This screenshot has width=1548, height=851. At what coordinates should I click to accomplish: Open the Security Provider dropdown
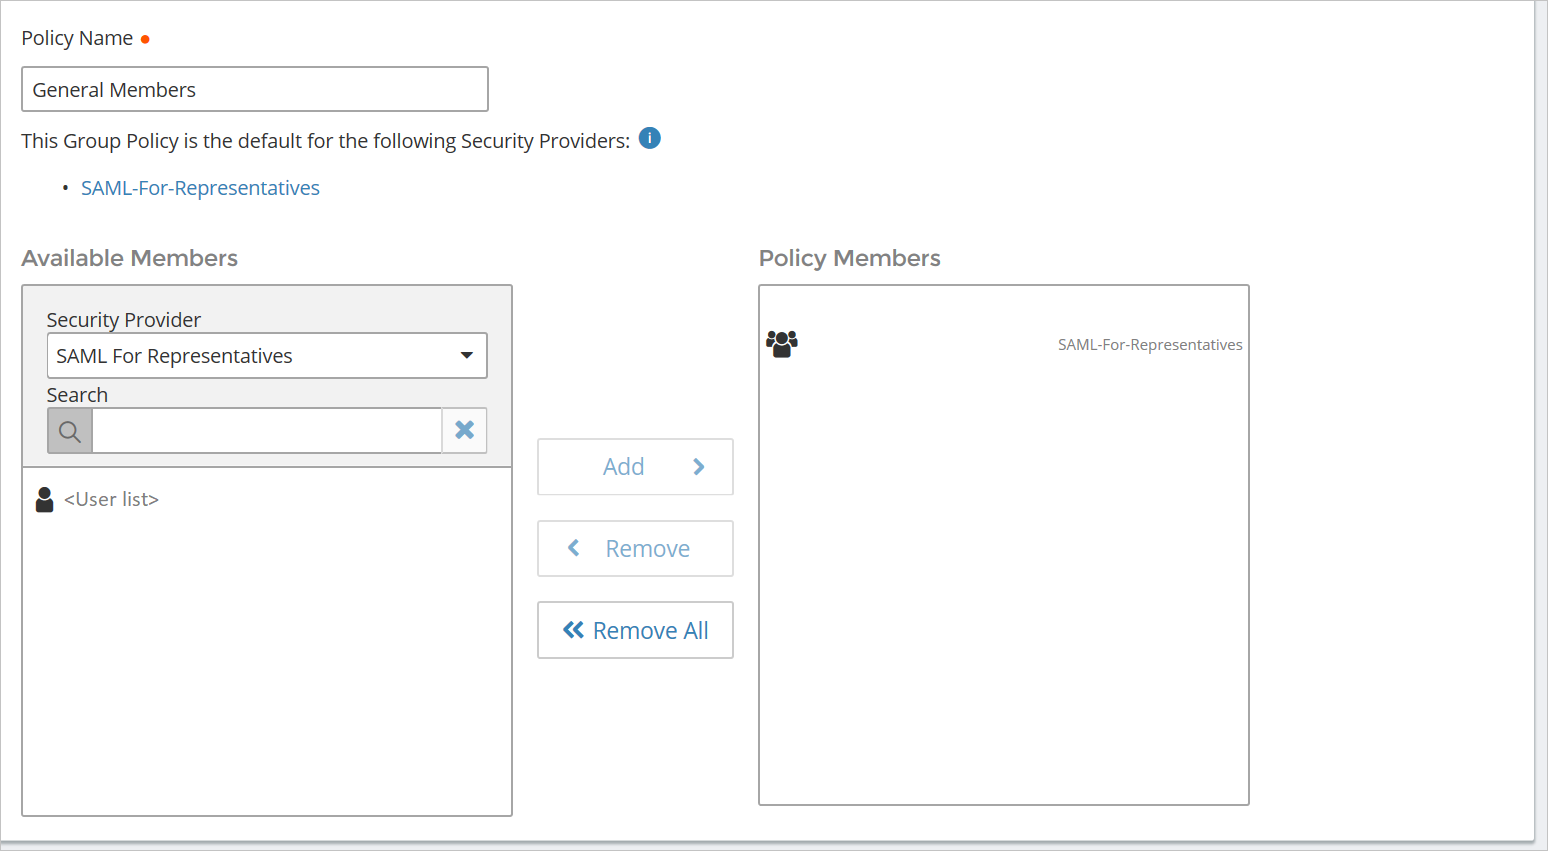coord(267,356)
